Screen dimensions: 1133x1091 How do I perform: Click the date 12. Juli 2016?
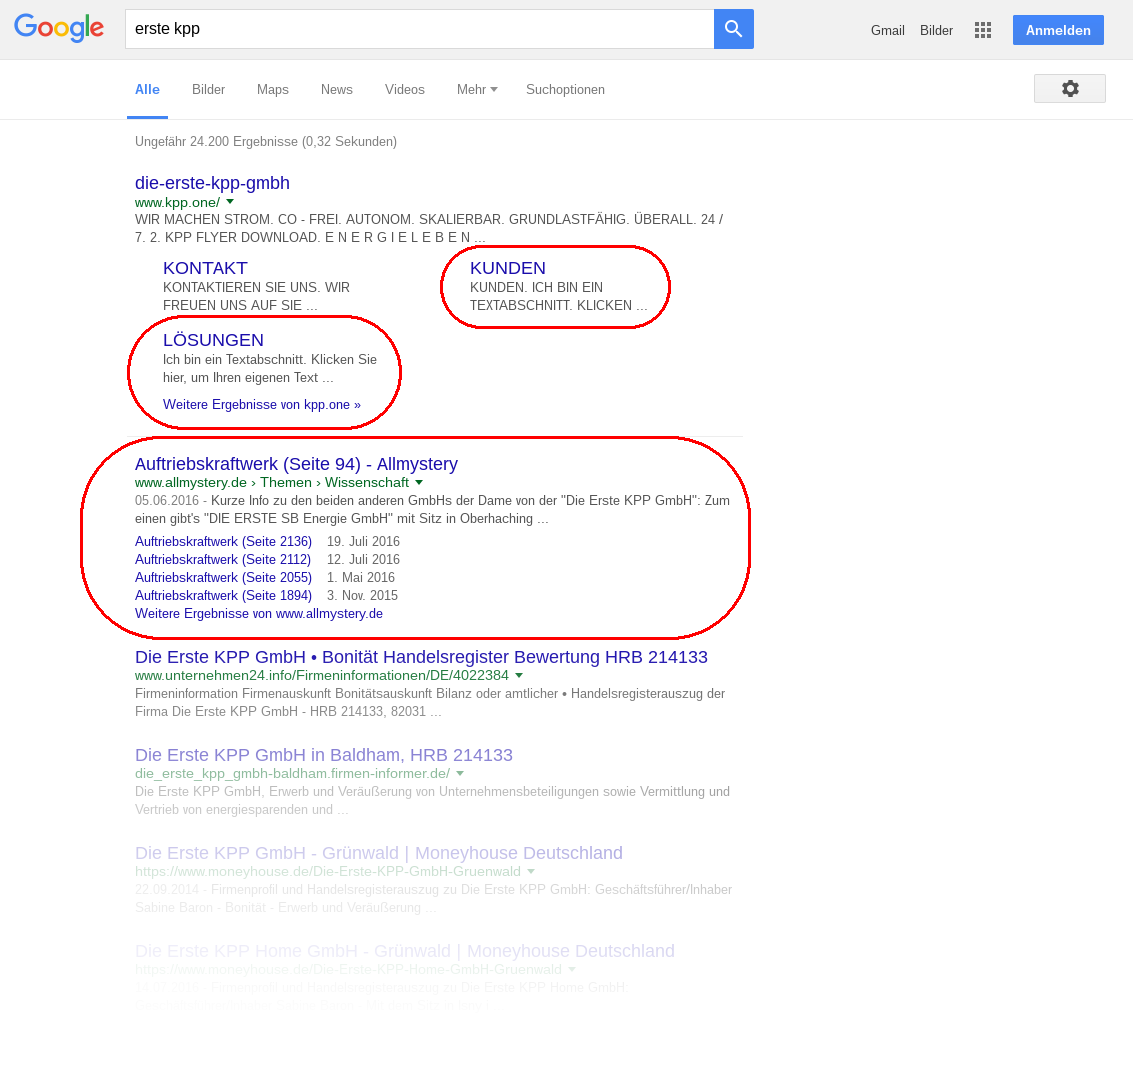coord(363,559)
